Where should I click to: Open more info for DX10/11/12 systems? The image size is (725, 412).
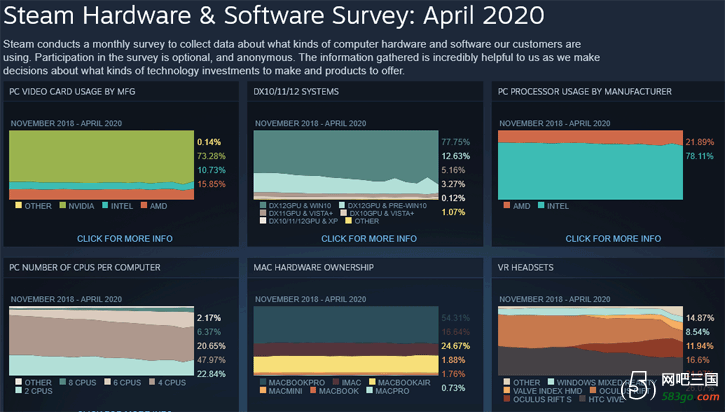pos(369,239)
